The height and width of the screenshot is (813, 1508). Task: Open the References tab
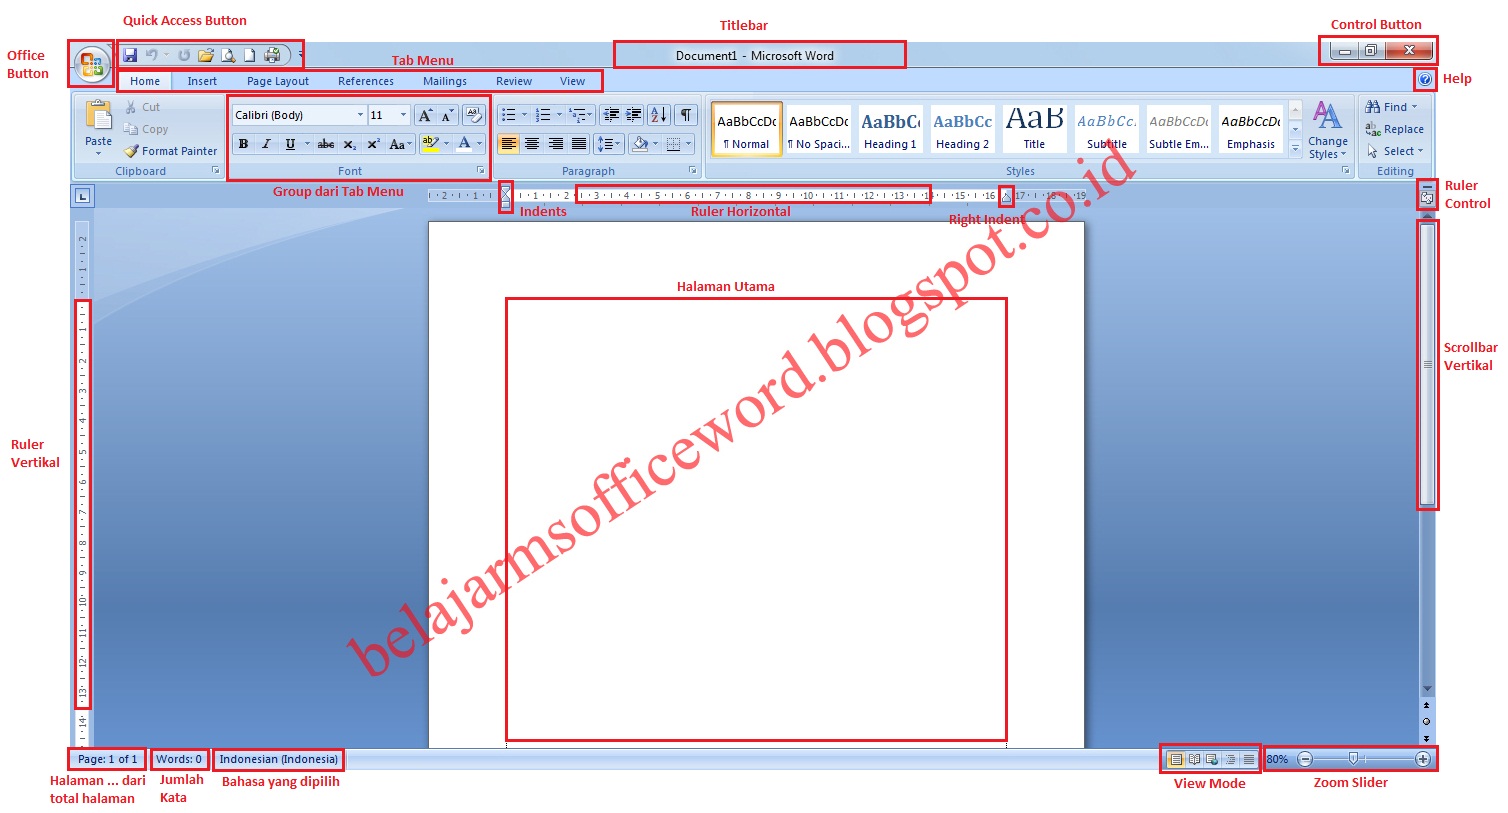[x=366, y=81]
